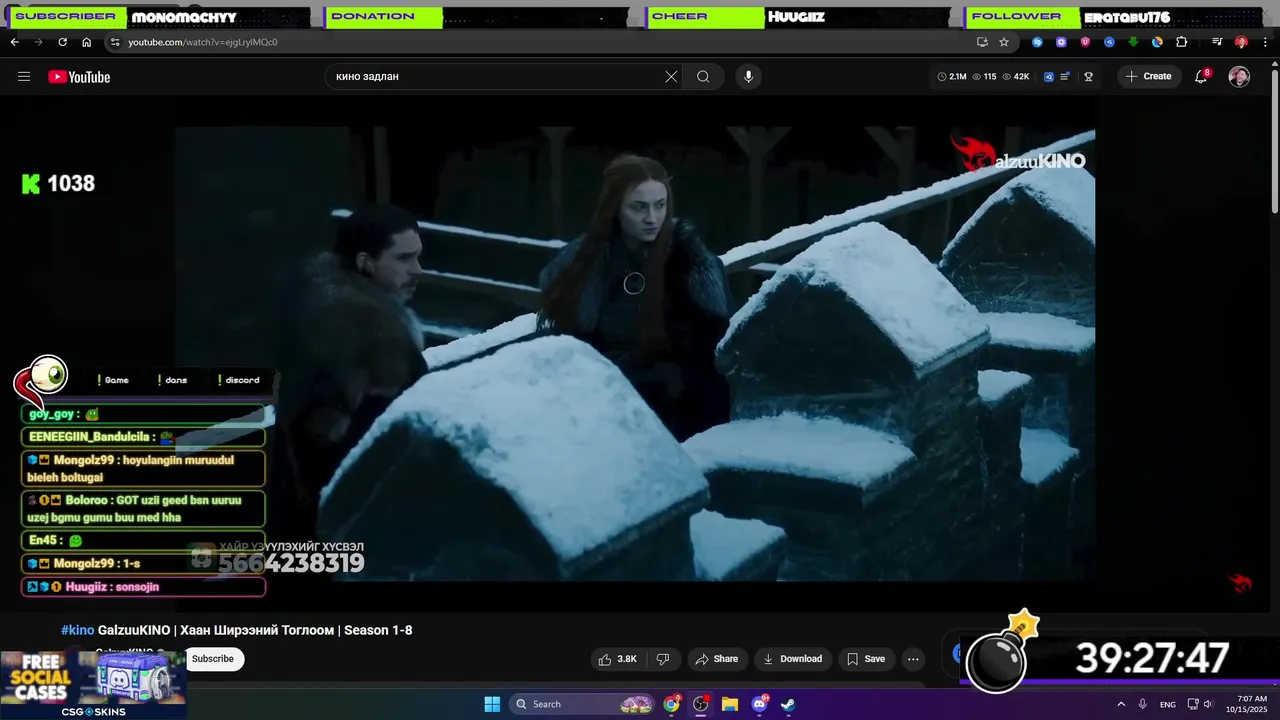This screenshot has height=720, width=1280.
Task: Open the trophy icon in the stats bar
Action: [1088, 77]
